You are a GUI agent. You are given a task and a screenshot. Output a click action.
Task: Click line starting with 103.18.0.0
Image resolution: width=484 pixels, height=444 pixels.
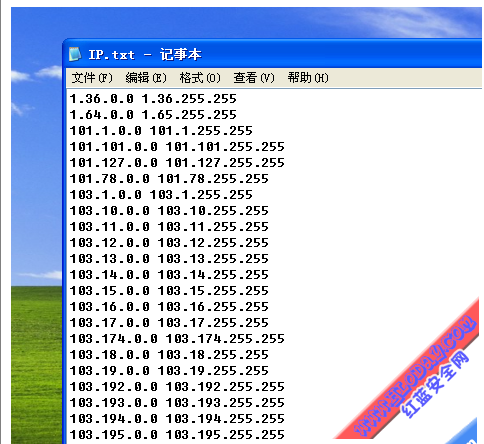click(x=169, y=355)
